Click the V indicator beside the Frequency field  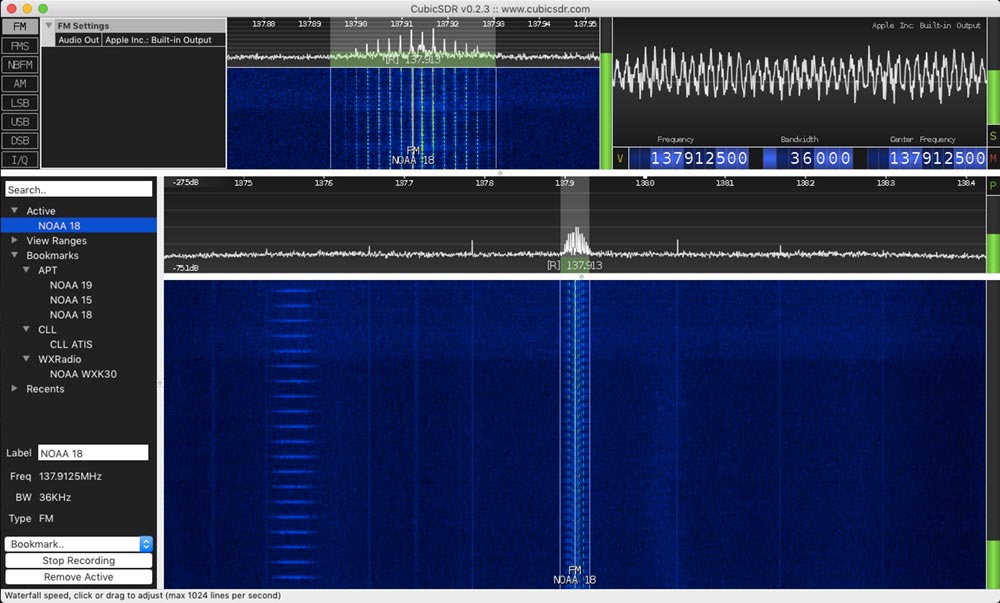tap(617, 158)
